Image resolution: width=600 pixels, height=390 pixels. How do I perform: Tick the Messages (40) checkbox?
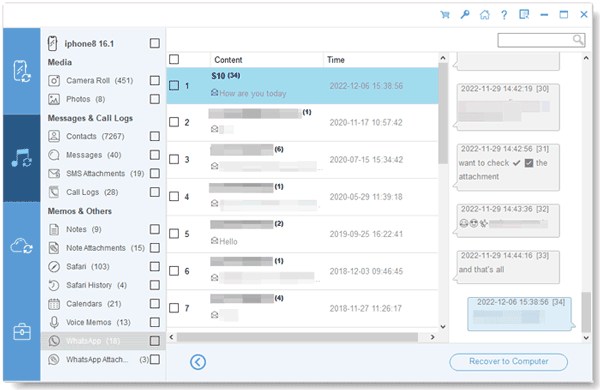[155, 155]
